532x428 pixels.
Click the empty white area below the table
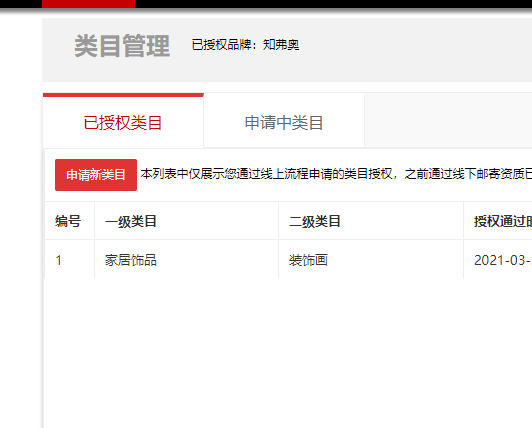point(288,353)
